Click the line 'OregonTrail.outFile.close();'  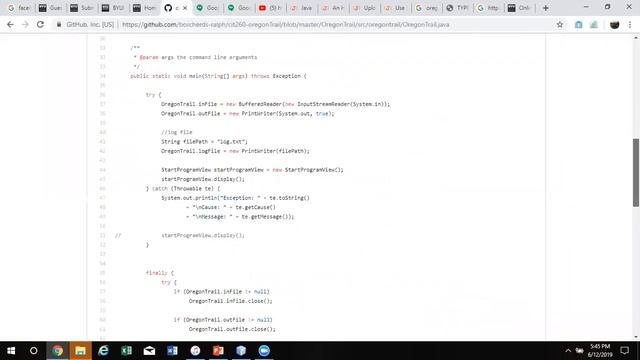click(x=232, y=329)
